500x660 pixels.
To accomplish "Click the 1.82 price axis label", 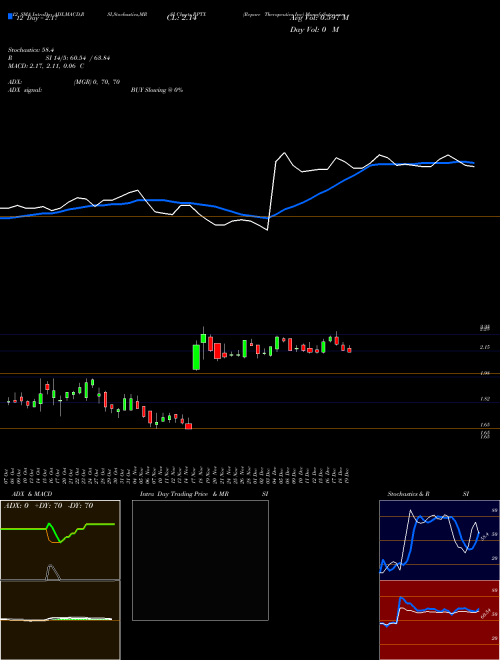I will pyautogui.click(x=484, y=399).
